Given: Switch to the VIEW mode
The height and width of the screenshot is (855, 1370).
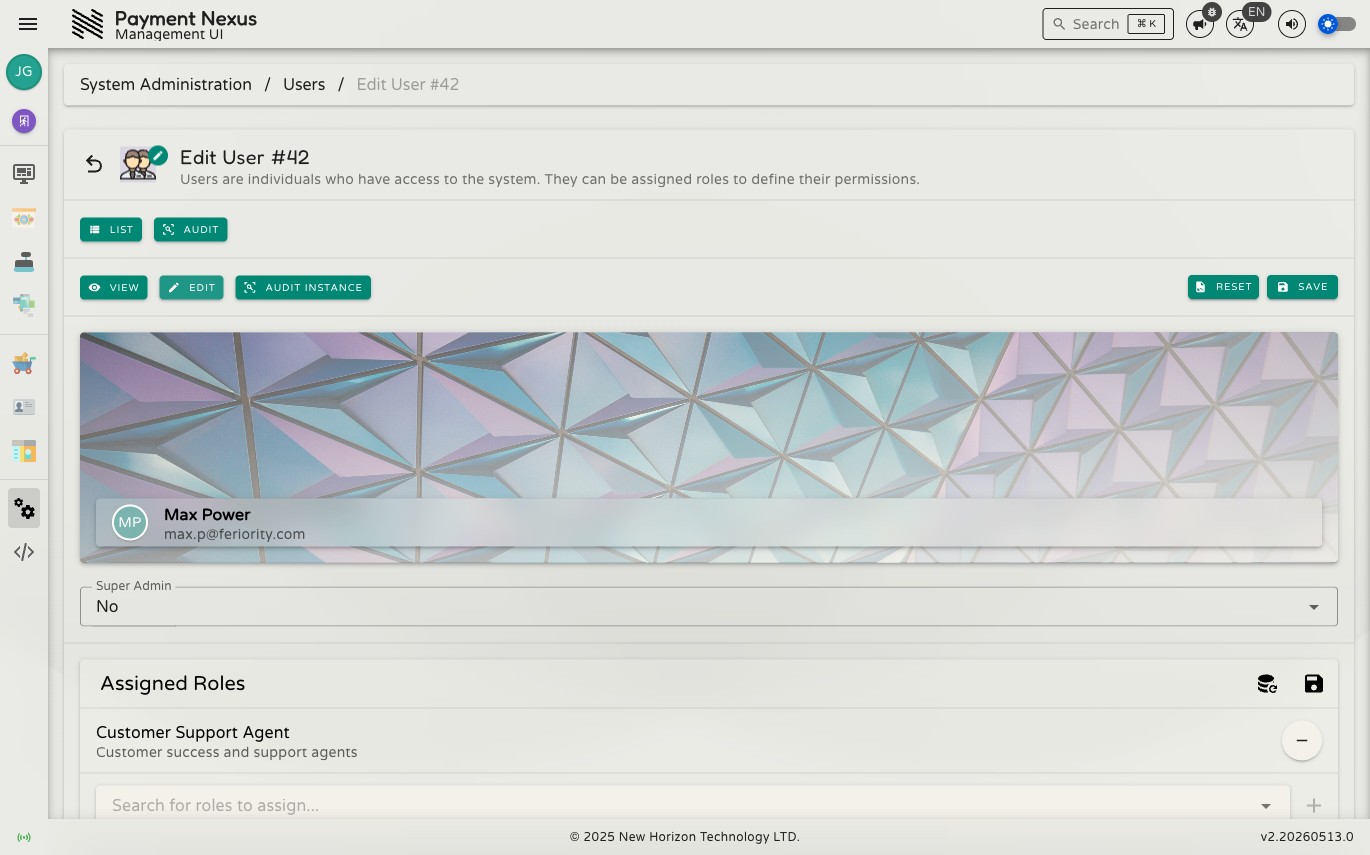Looking at the screenshot, I should 114,288.
